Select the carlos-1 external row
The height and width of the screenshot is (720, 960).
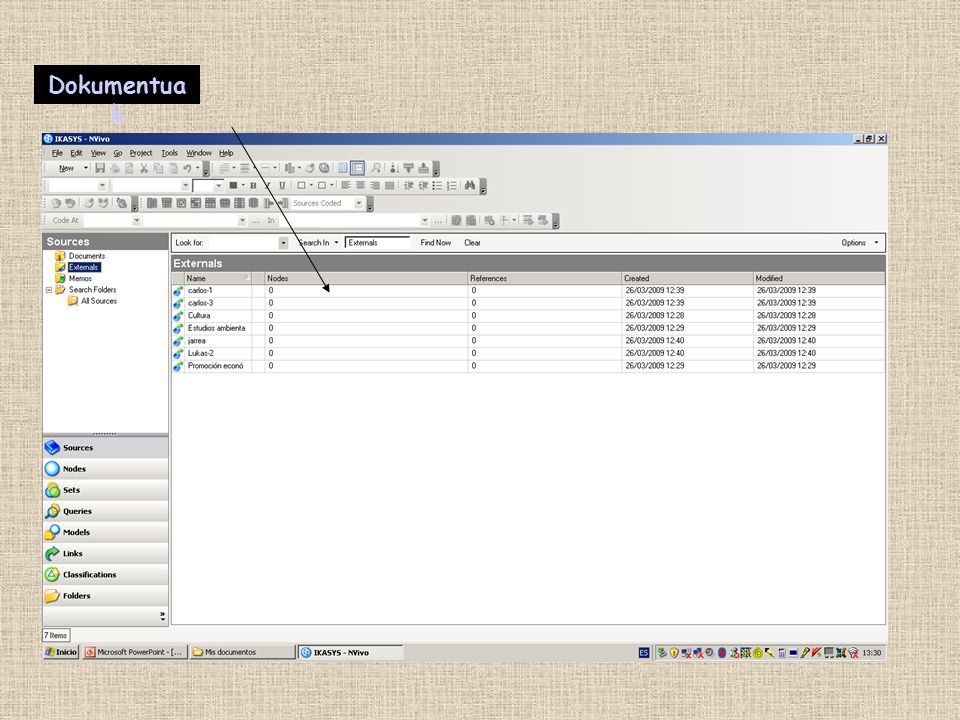coord(528,291)
